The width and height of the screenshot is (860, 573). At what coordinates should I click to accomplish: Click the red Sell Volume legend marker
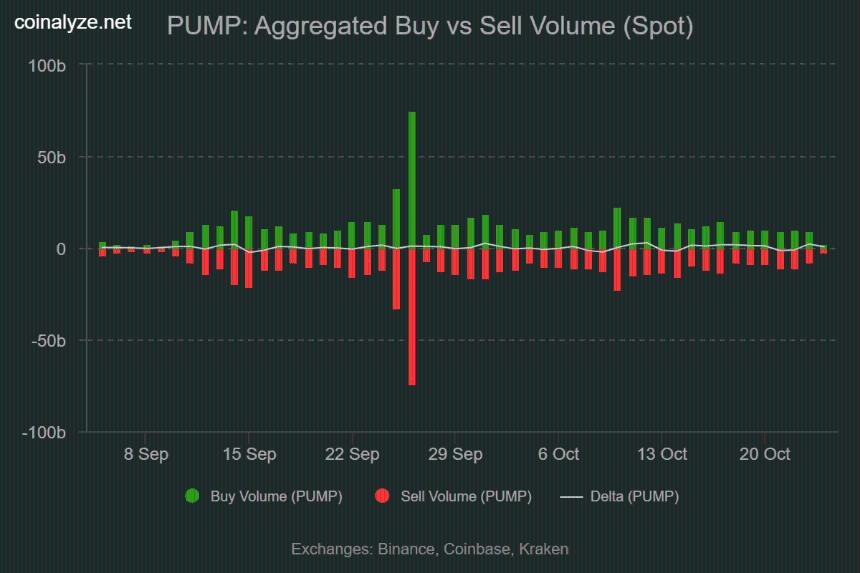[381, 496]
